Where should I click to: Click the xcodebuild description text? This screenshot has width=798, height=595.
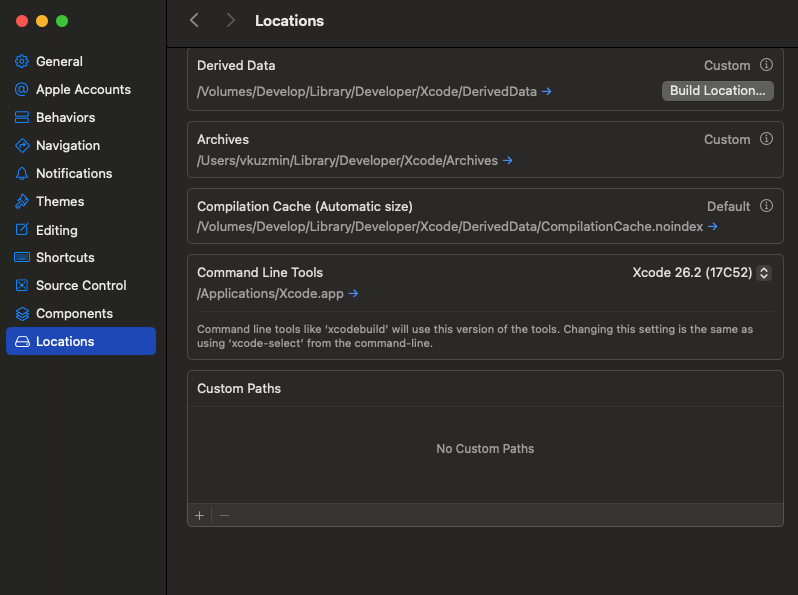pyautogui.click(x=475, y=336)
